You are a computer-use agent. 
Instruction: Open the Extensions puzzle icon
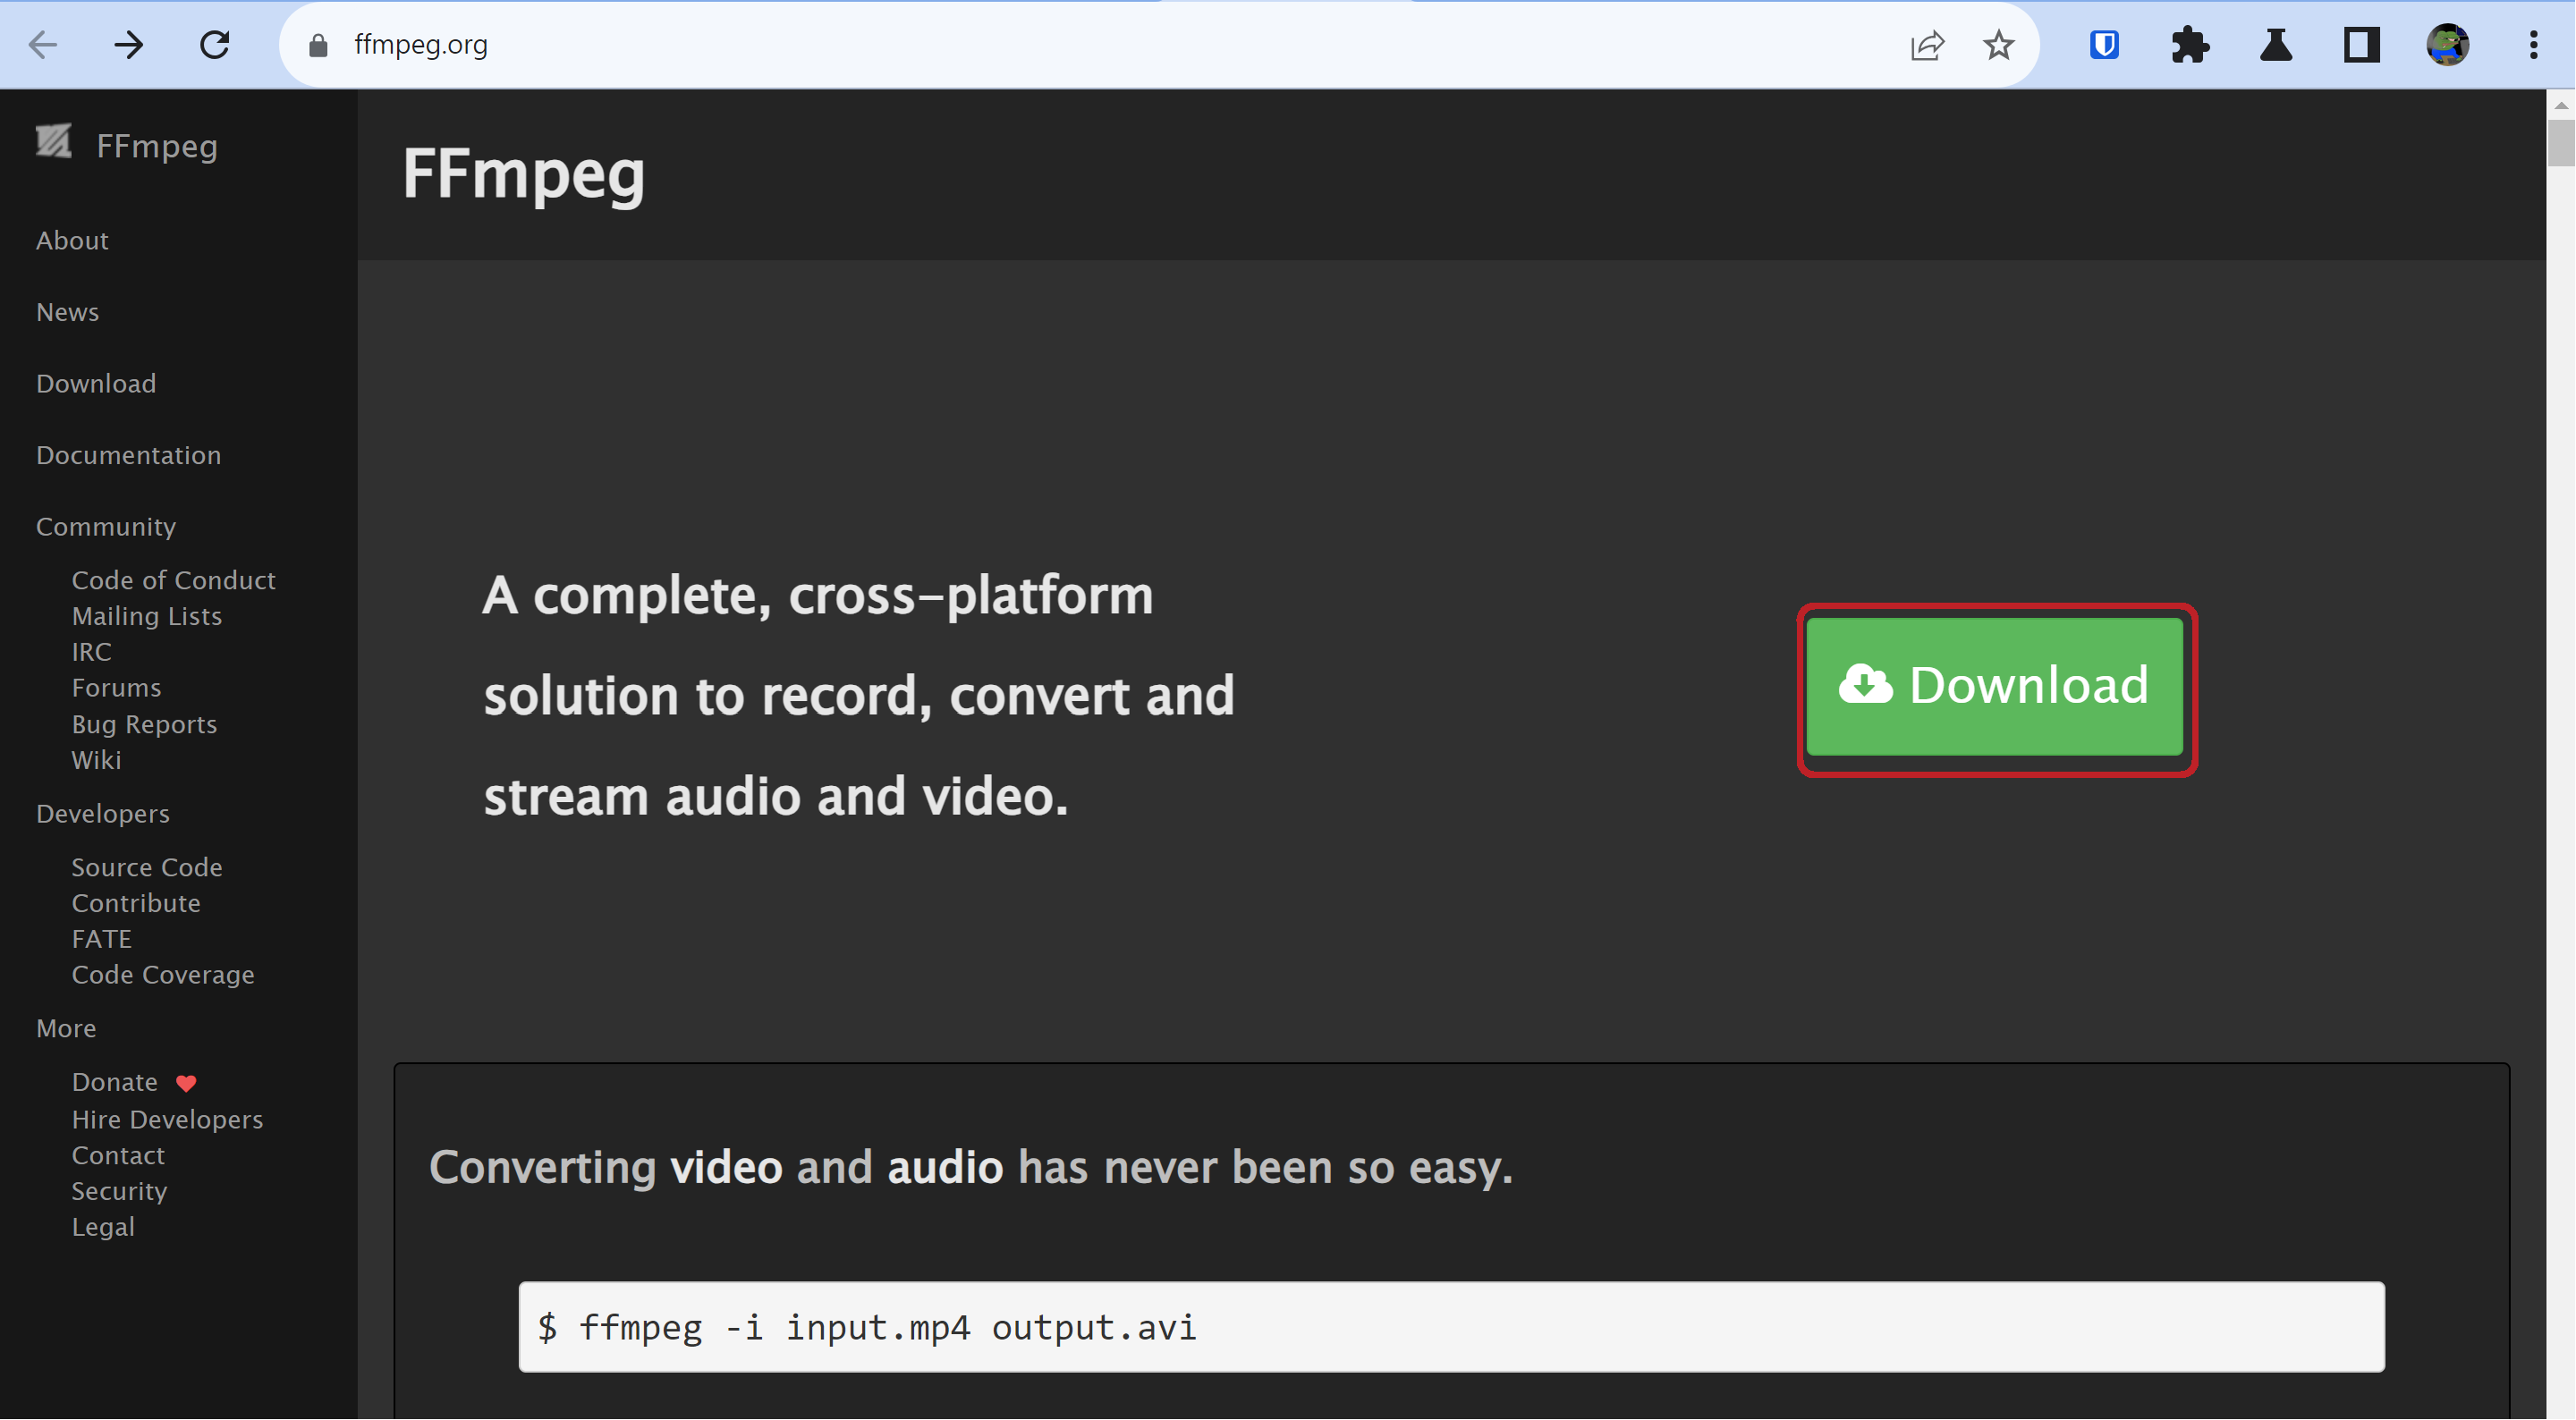(x=2190, y=45)
